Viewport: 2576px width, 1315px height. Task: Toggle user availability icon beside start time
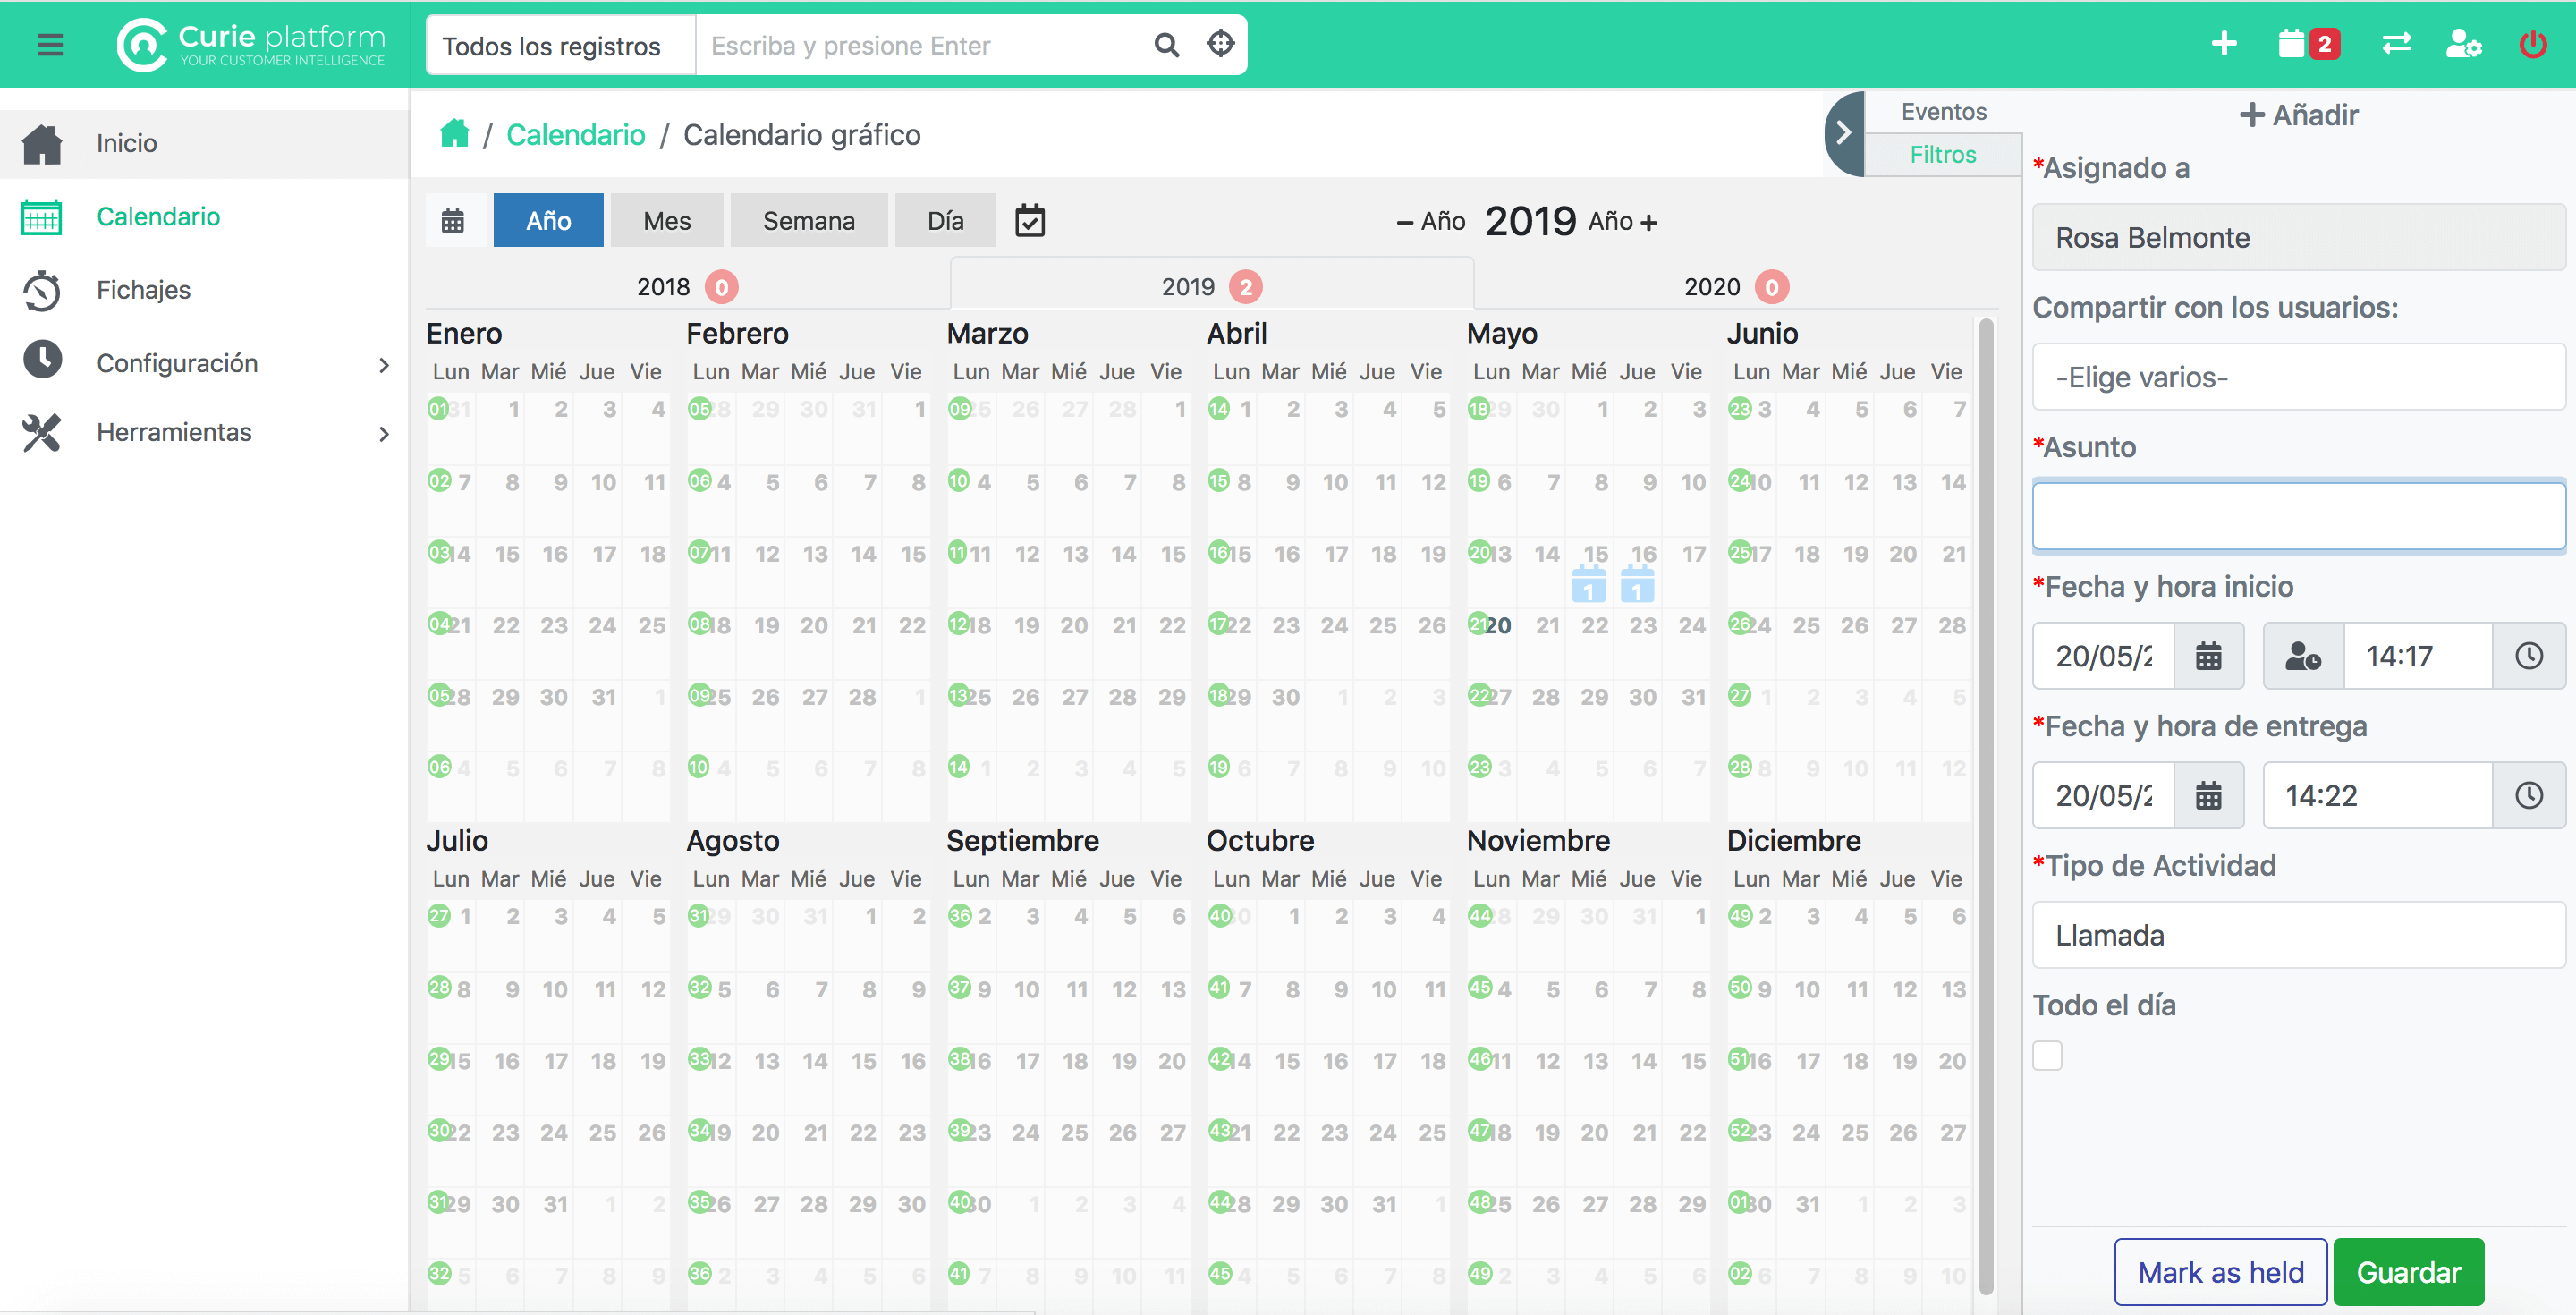click(2302, 656)
